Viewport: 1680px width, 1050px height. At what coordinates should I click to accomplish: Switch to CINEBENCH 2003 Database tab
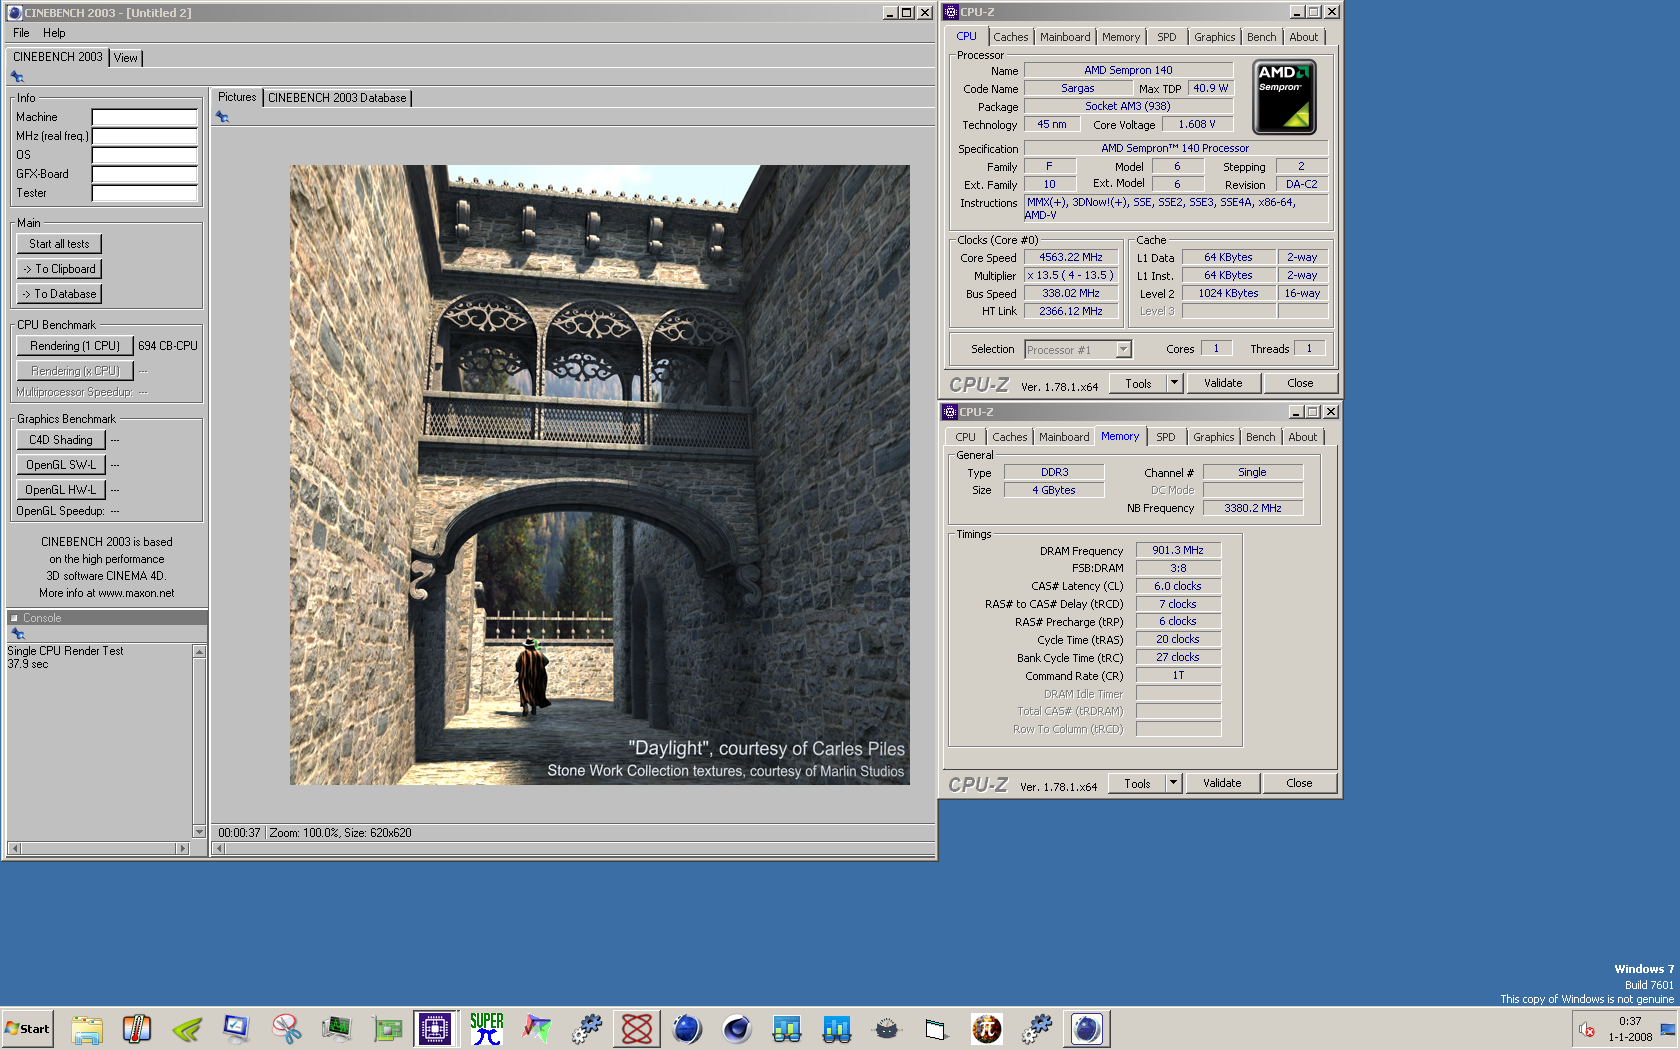pos(337,98)
